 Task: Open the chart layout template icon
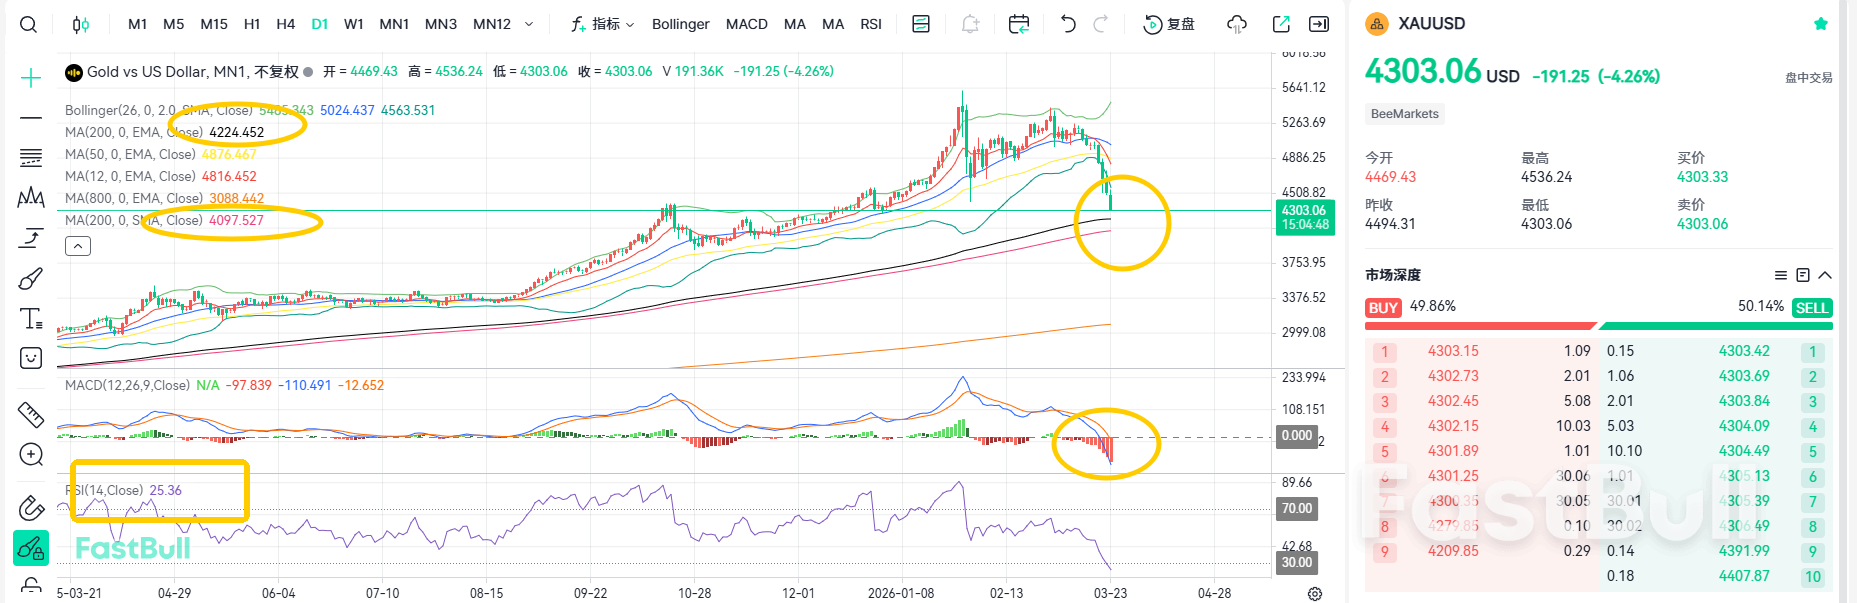pyautogui.click(x=921, y=24)
